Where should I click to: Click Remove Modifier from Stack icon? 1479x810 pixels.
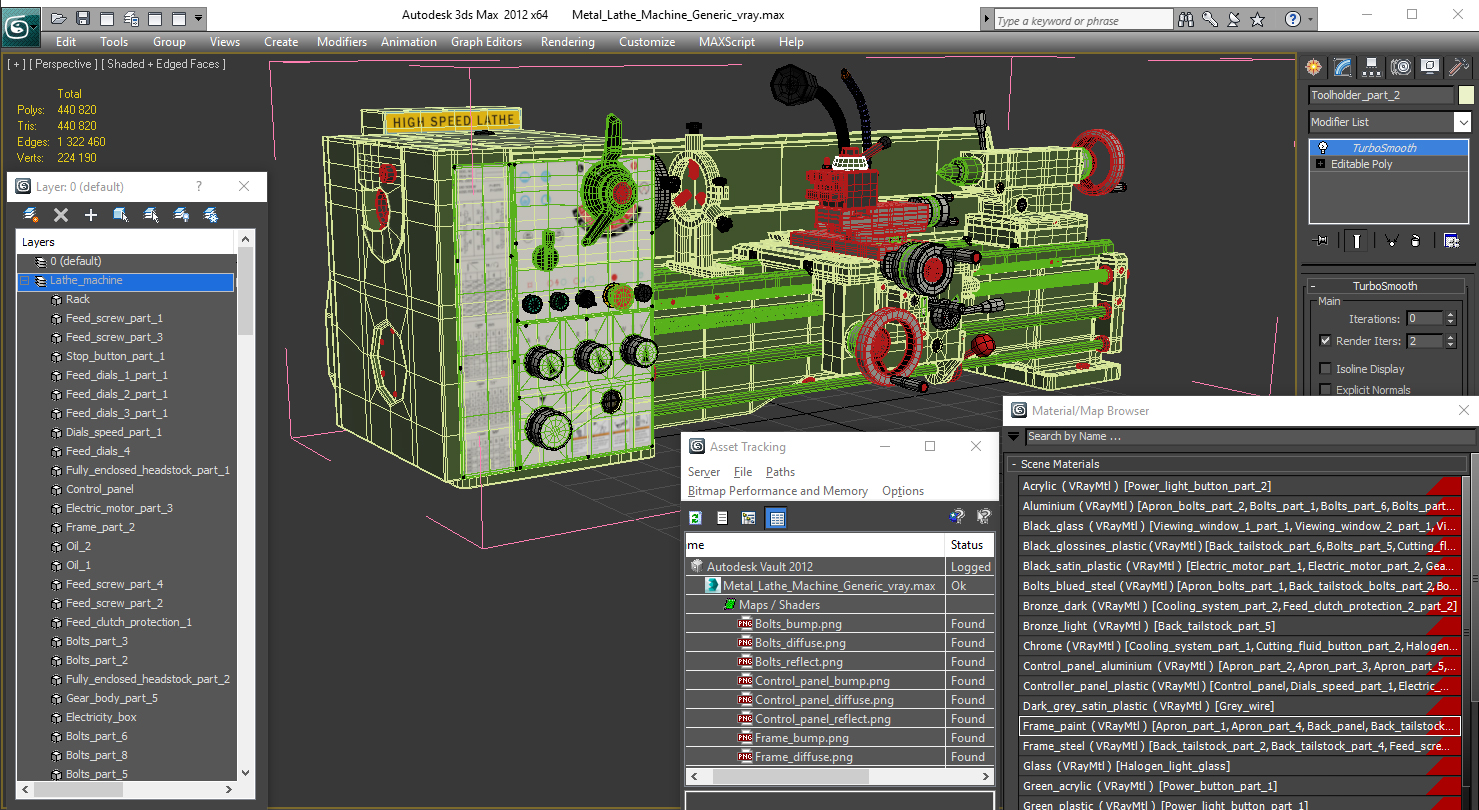1415,240
